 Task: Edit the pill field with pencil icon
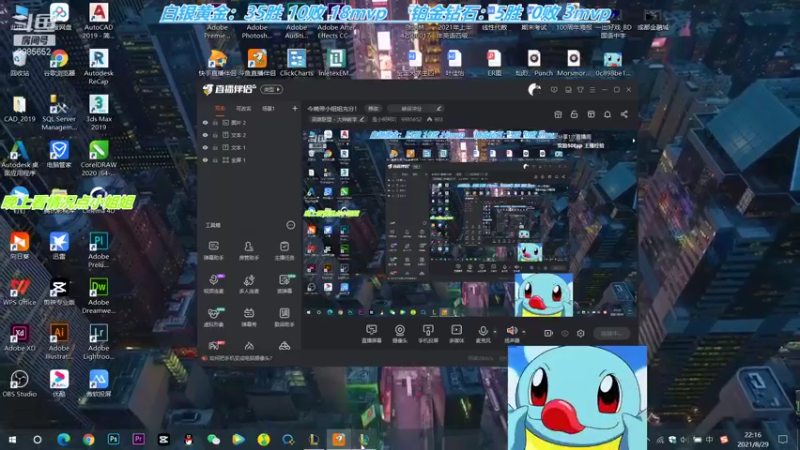(x=415, y=108)
